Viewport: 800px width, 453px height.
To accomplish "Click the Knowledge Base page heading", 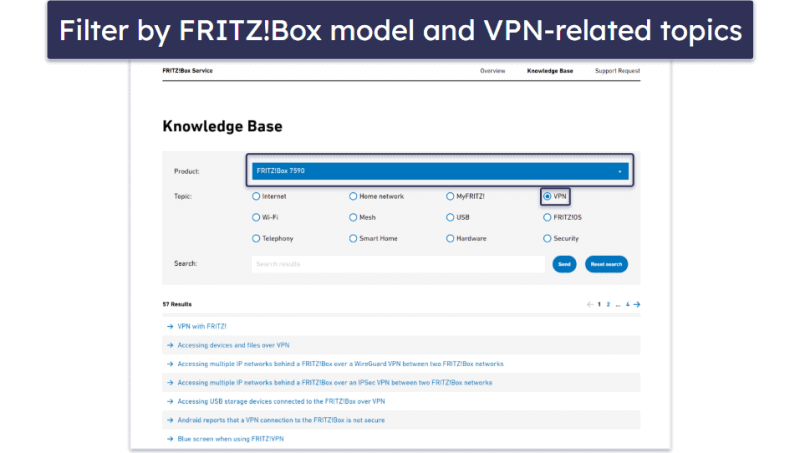I will [x=222, y=126].
